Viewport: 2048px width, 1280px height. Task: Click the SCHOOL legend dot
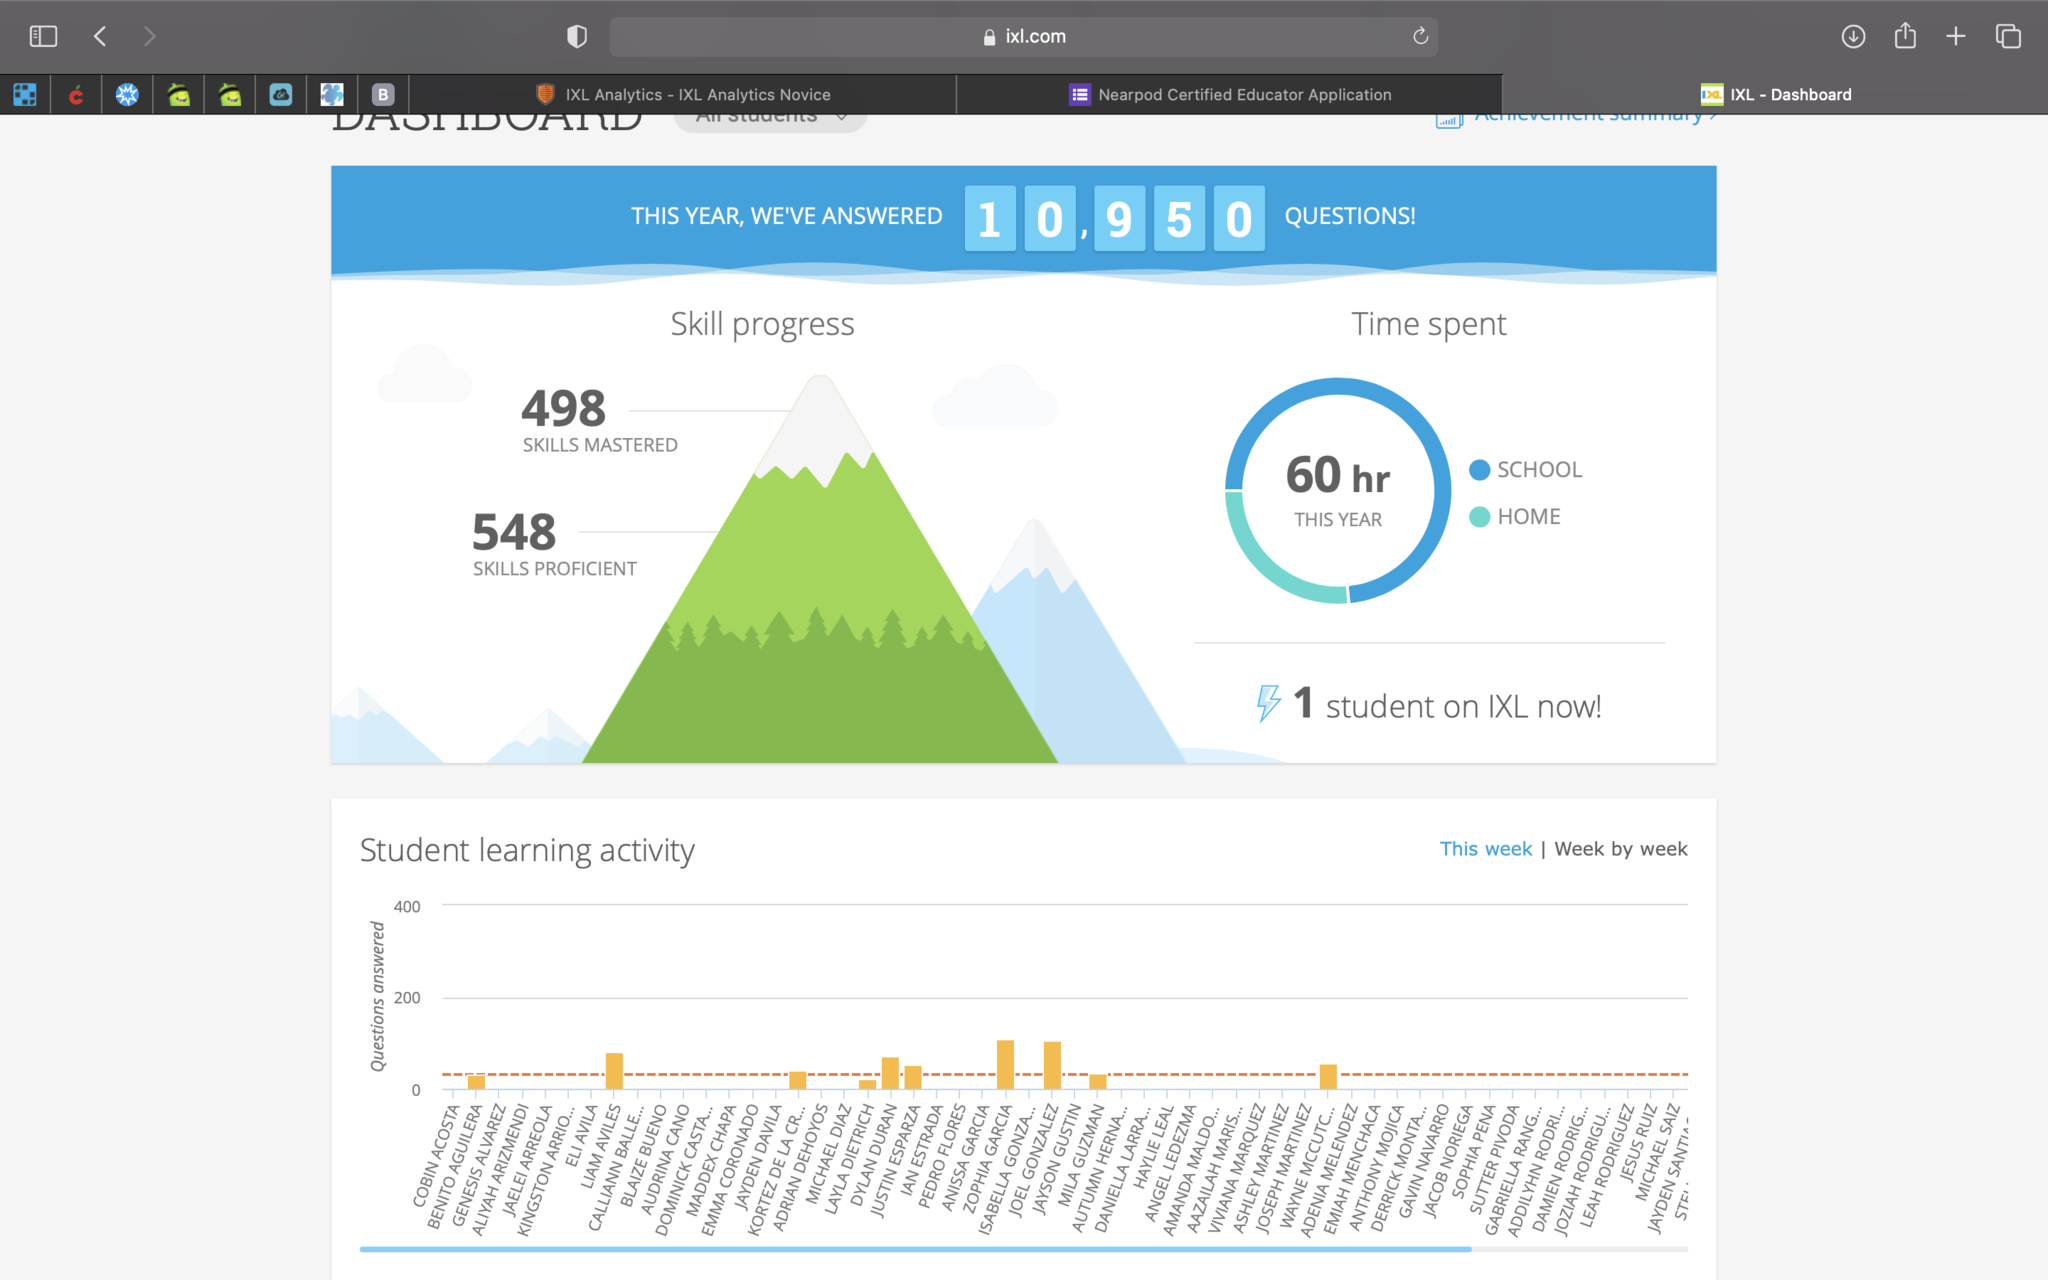[1480, 470]
